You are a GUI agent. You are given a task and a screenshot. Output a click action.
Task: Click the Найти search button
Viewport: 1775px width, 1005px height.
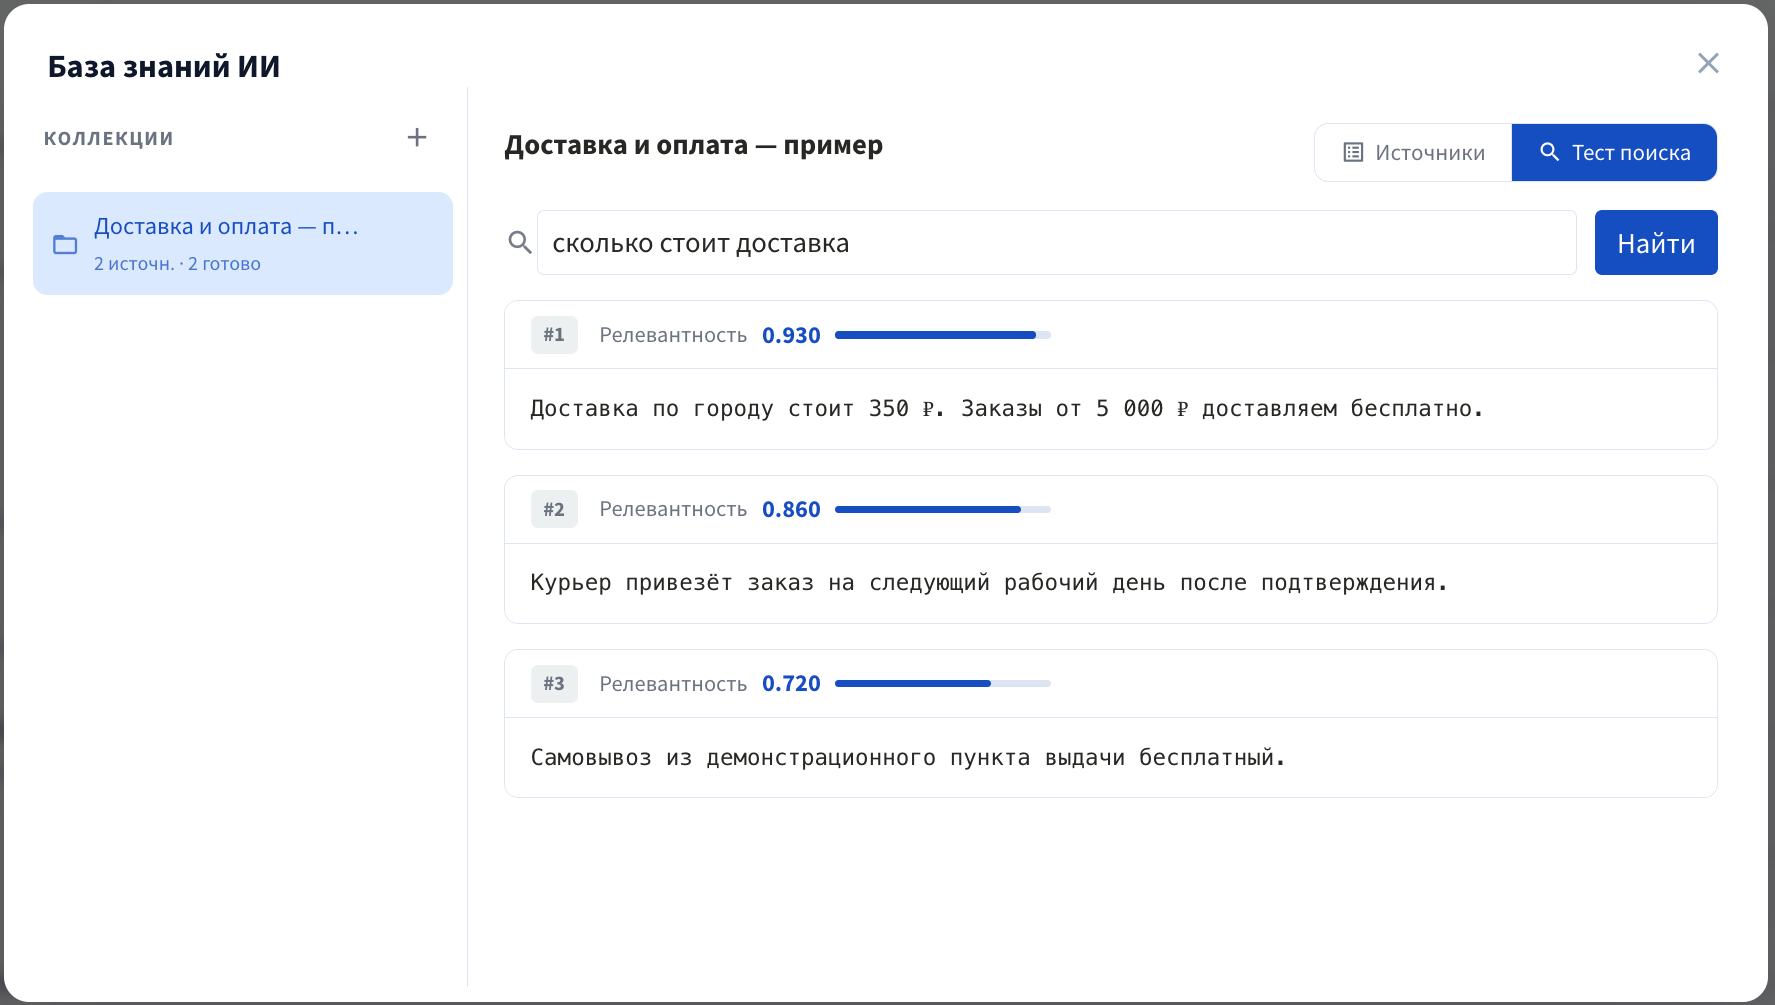[x=1656, y=242]
